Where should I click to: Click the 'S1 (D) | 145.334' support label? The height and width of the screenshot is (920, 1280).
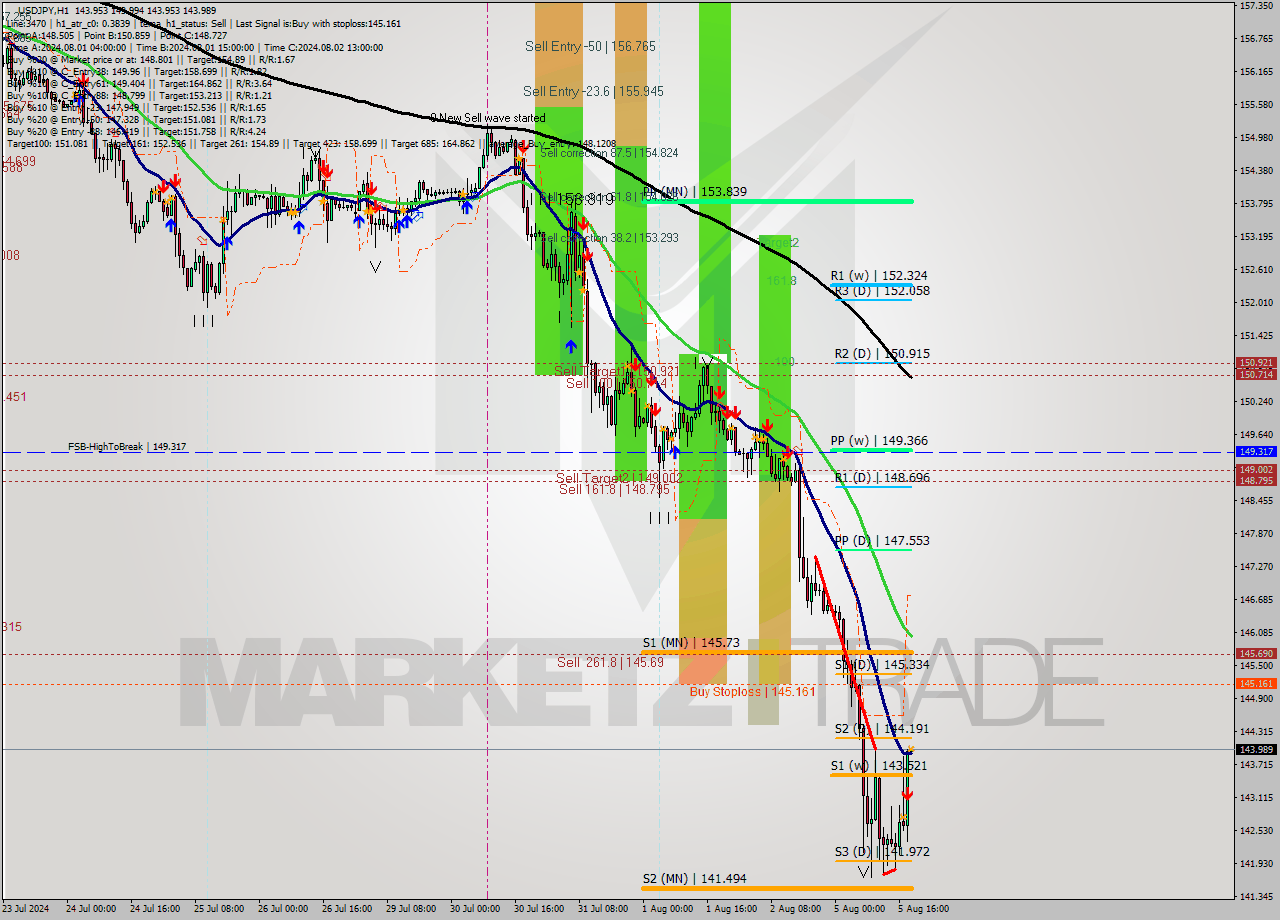click(882, 664)
